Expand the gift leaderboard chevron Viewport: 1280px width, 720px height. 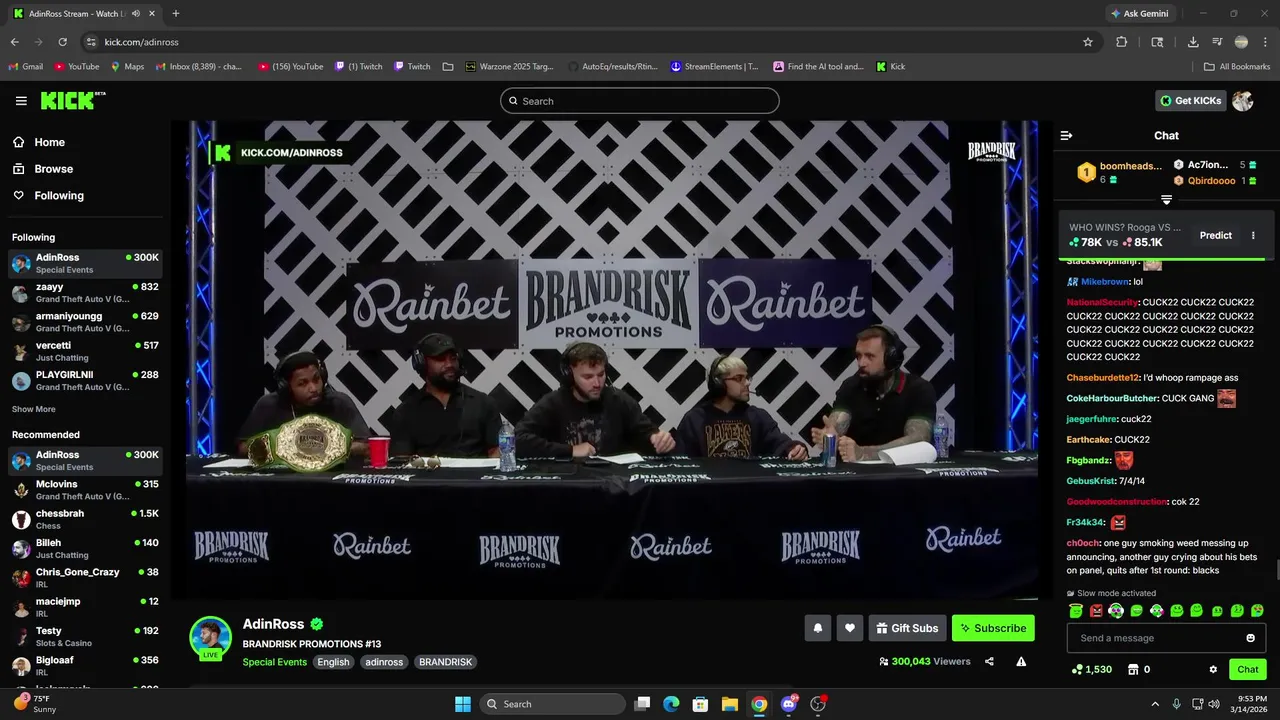(1166, 200)
